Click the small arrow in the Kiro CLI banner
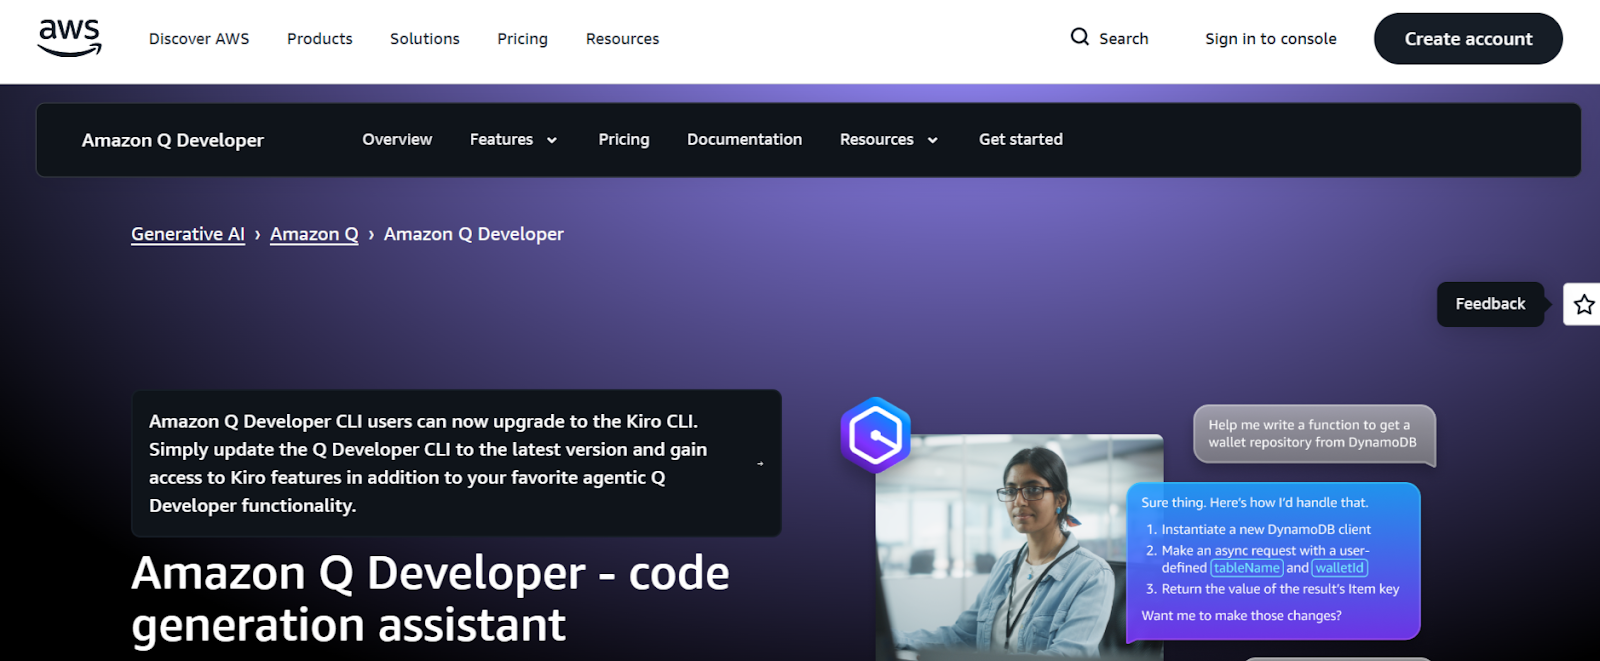Image resolution: width=1600 pixels, height=661 pixels. pyautogui.click(x=760, y=464)
